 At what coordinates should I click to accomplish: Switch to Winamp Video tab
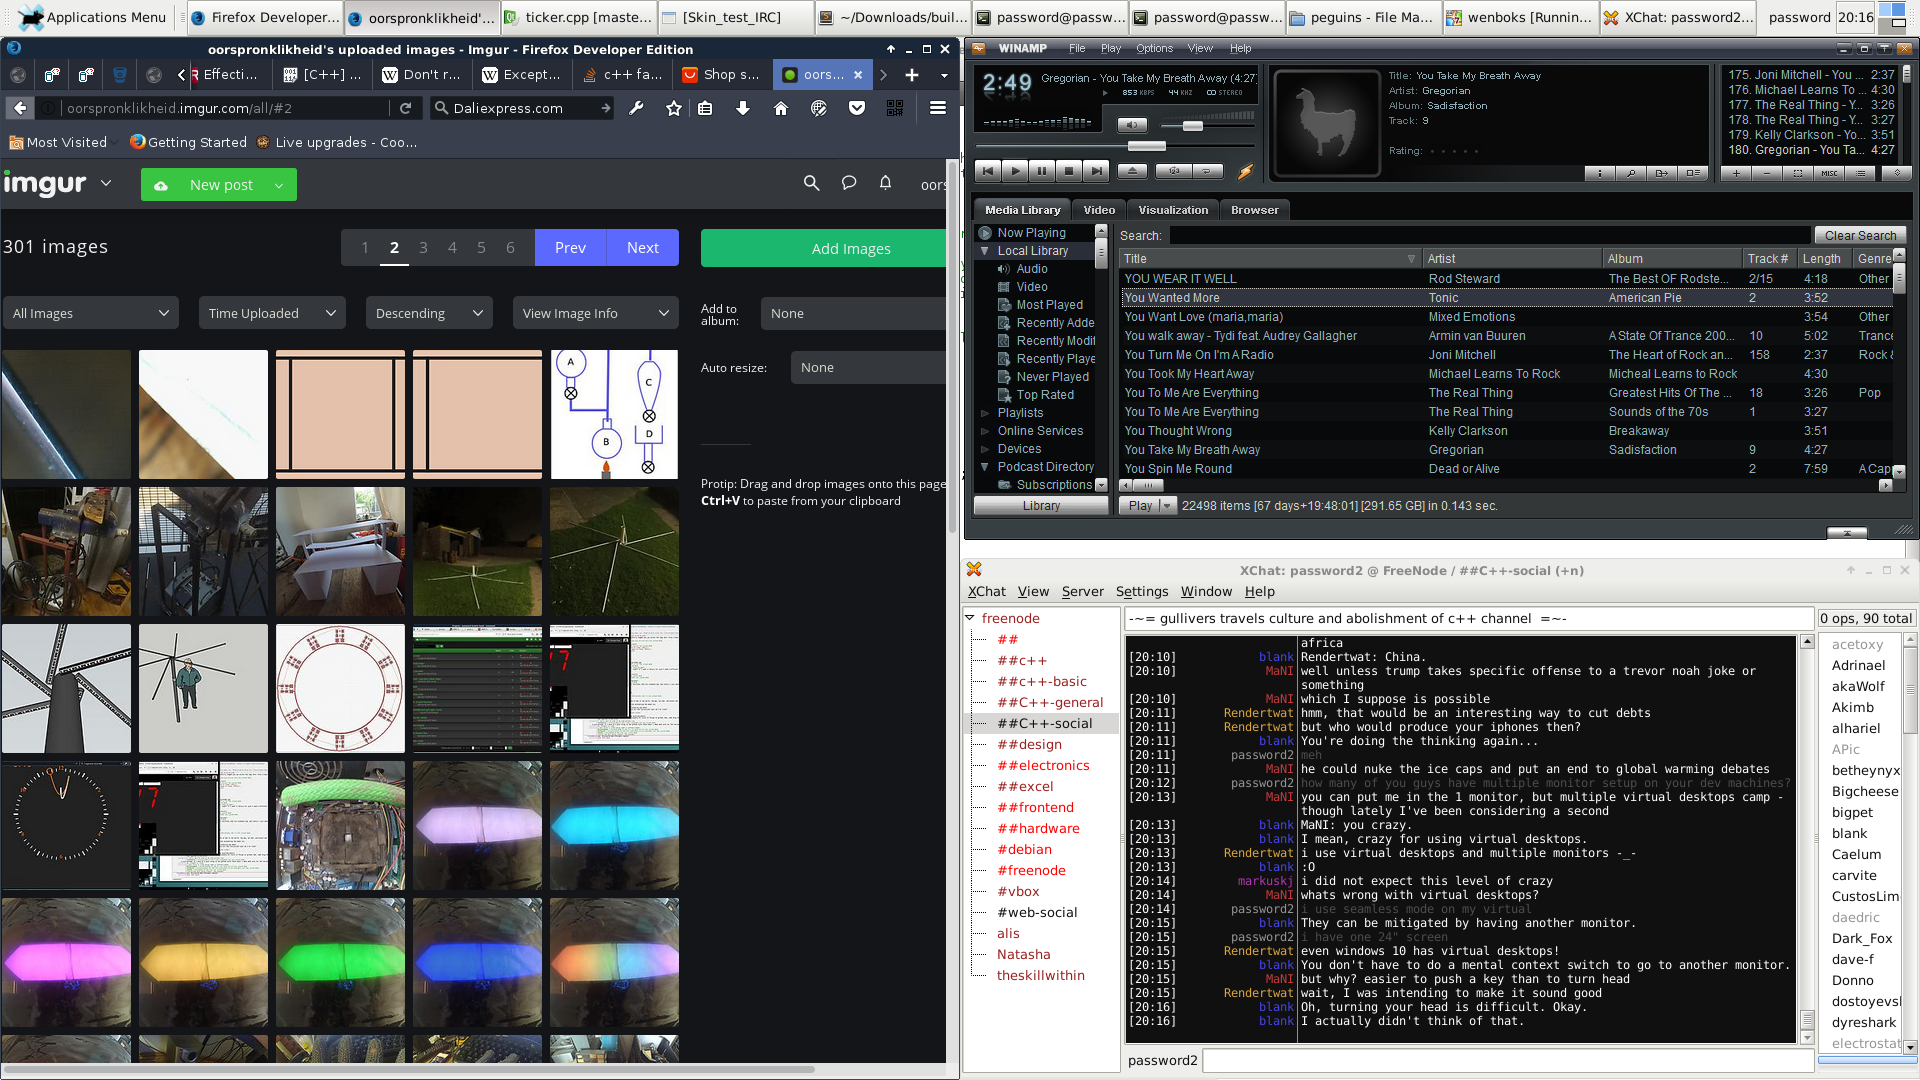tap(1098, 210)
